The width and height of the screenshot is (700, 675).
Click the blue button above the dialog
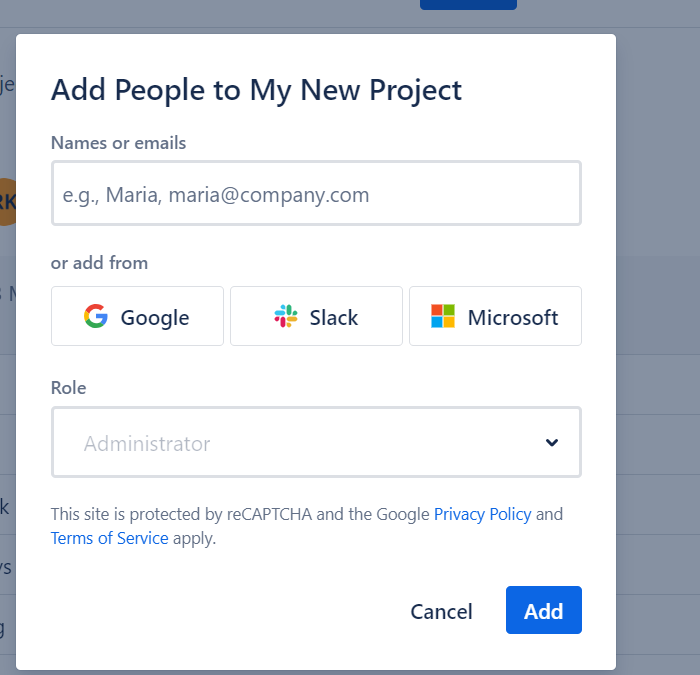coord(468,4)
